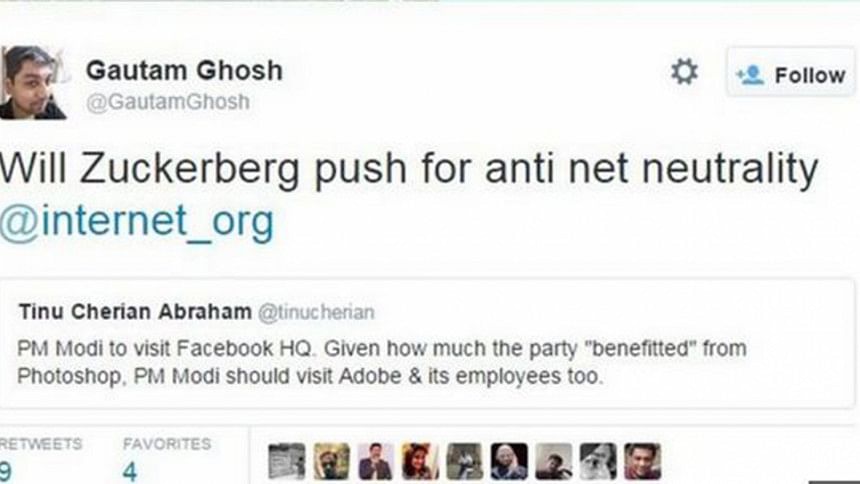Open the third retweeter avatar
Screen dimensions: 860x484
point(375,462)
